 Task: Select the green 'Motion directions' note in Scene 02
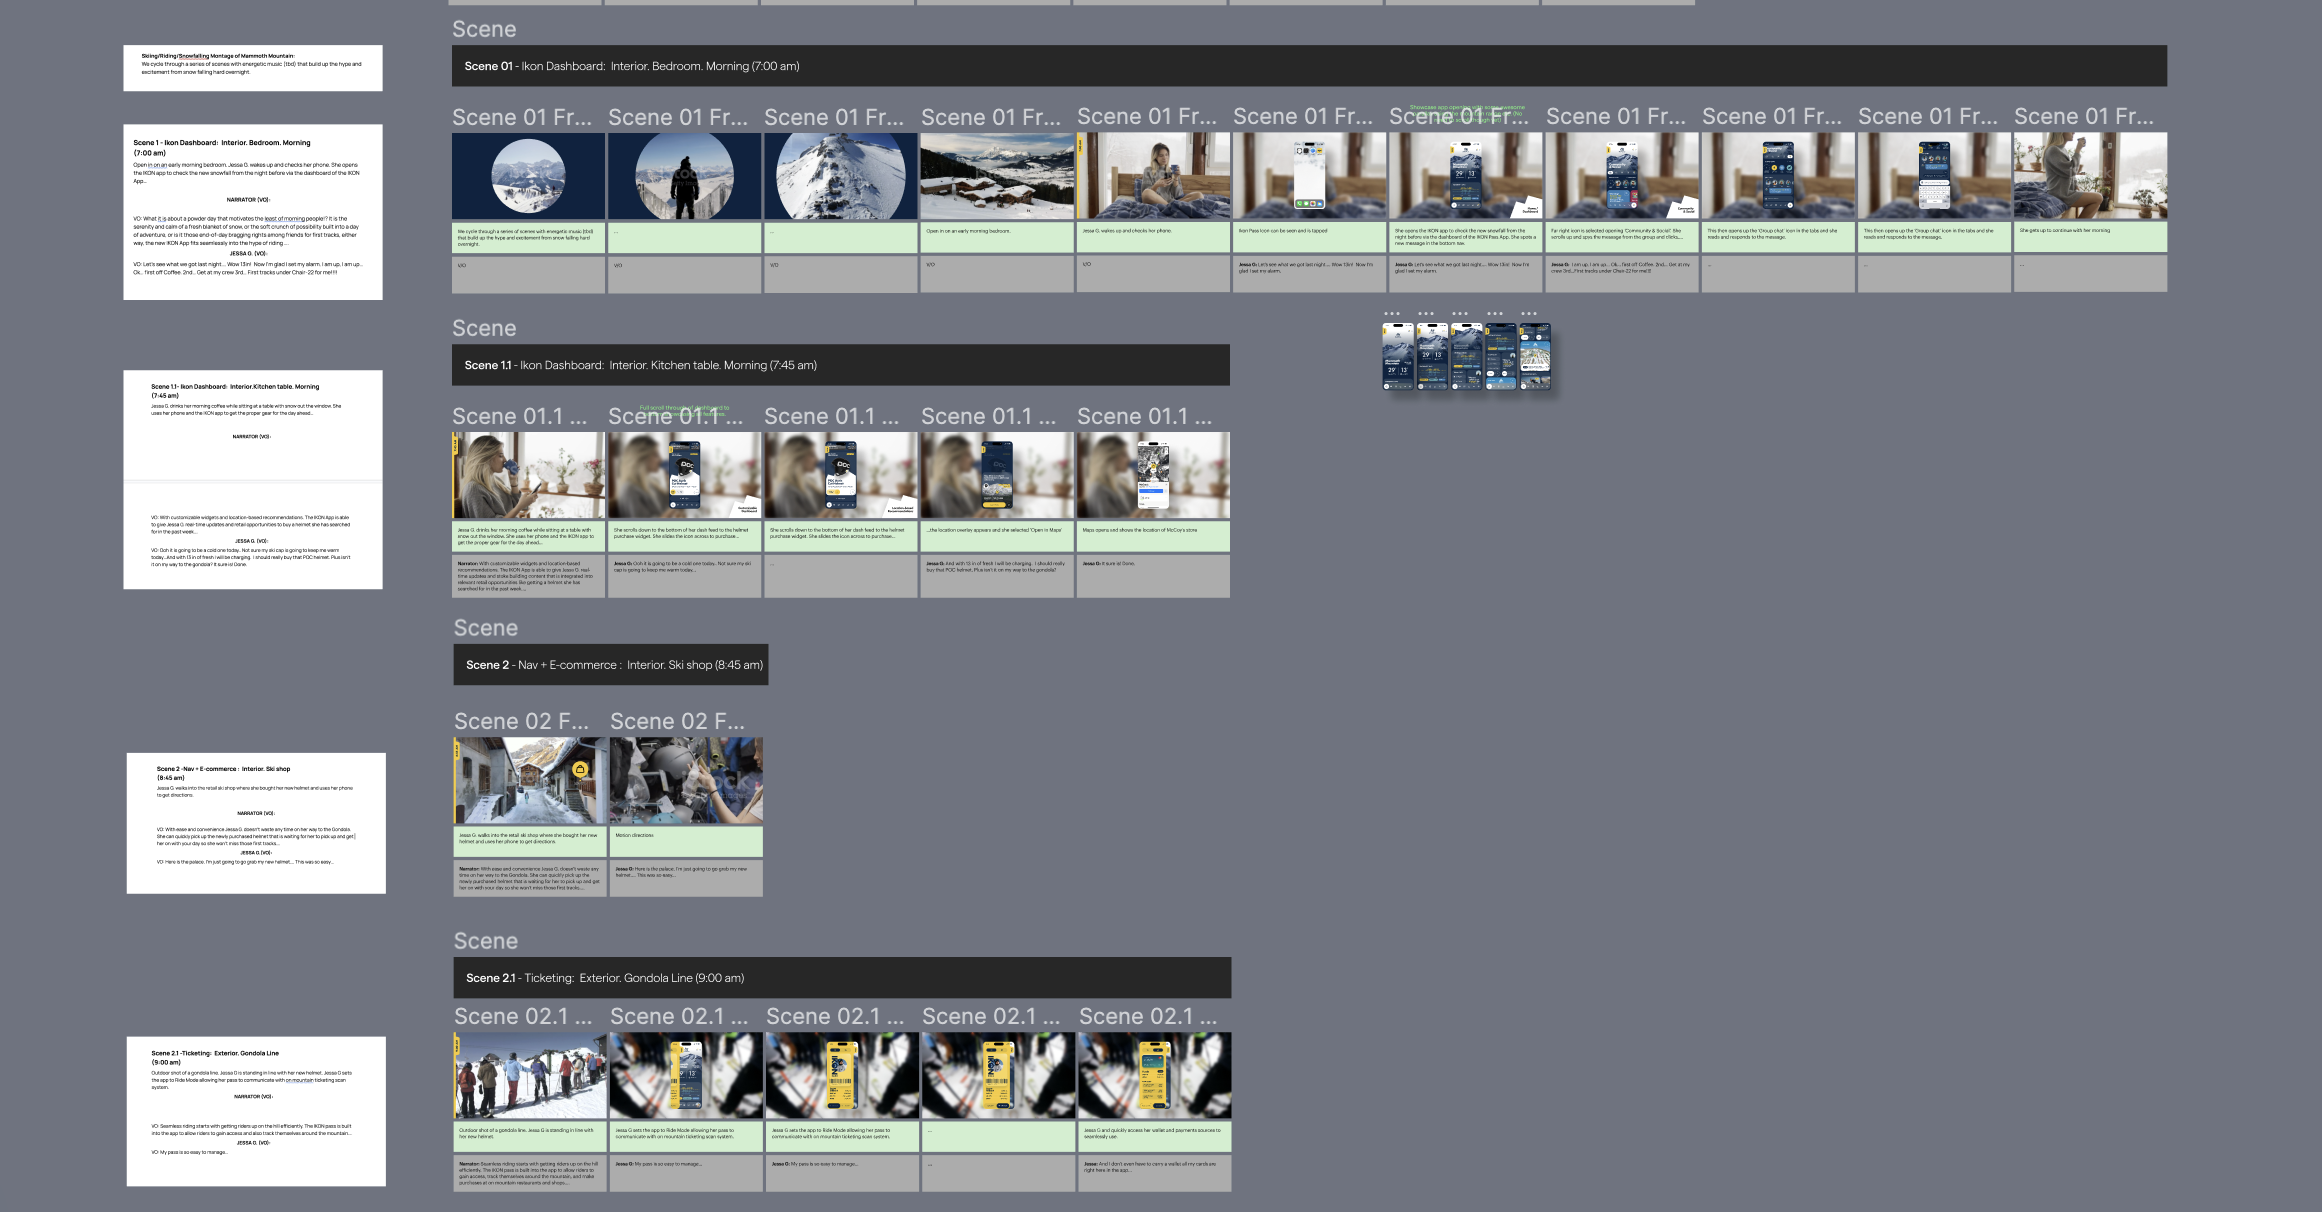click(686, 842)
